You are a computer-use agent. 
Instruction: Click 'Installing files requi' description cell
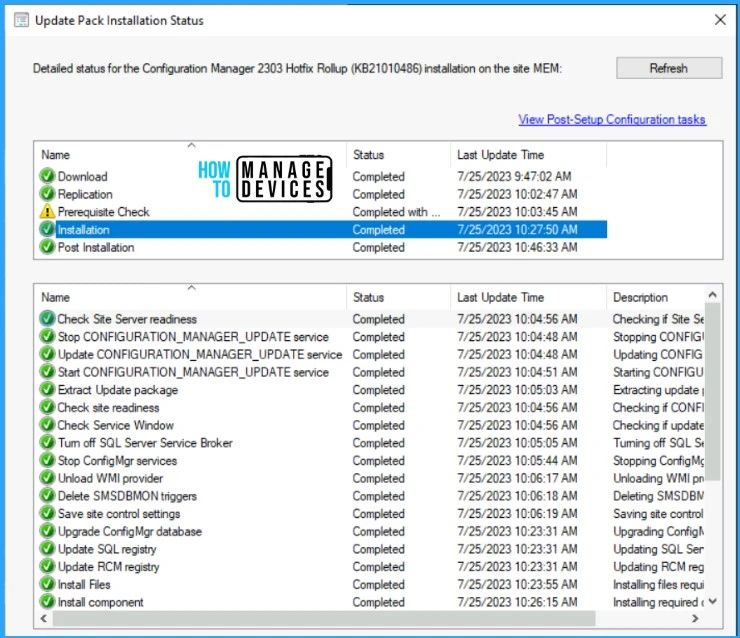pyautogui.click(x=658, y=585)
